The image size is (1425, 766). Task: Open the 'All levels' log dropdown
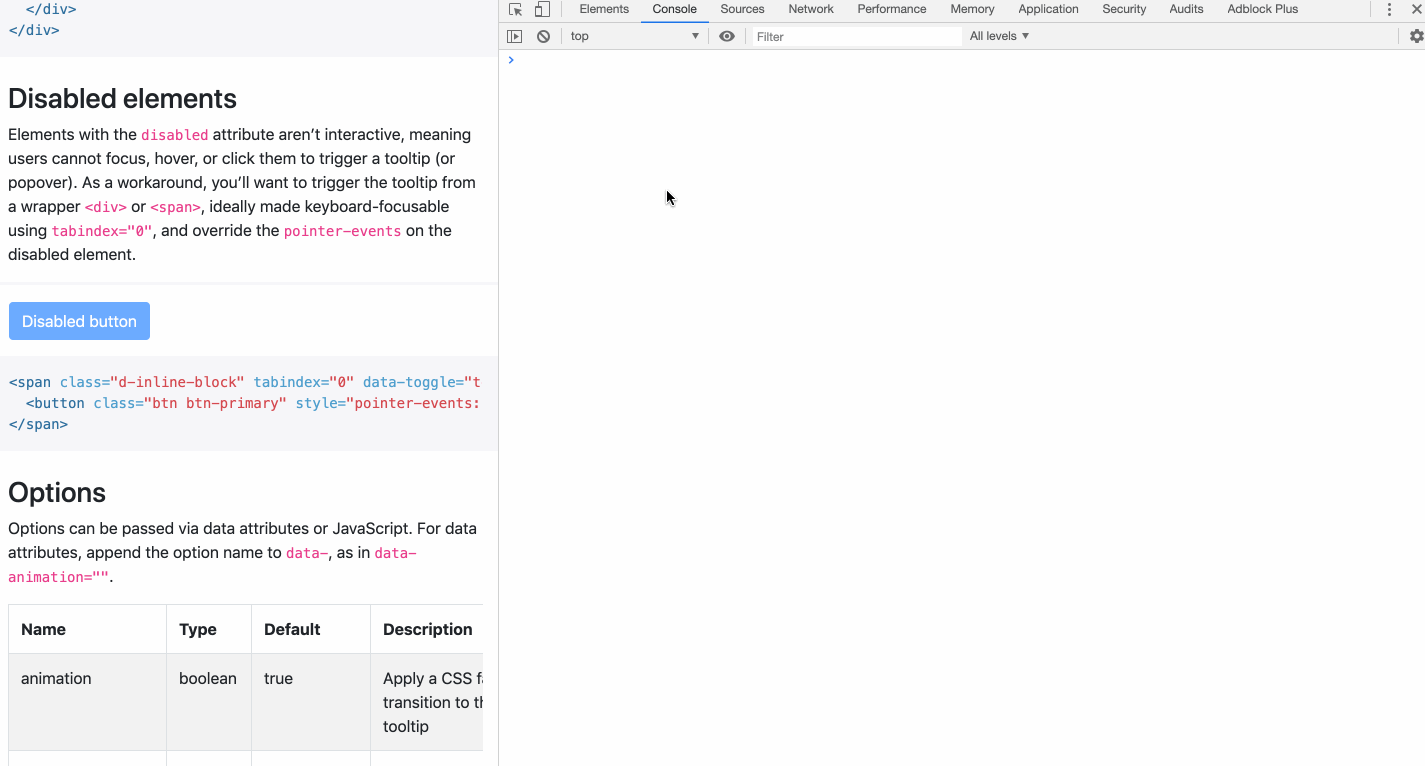coord(999,36)
